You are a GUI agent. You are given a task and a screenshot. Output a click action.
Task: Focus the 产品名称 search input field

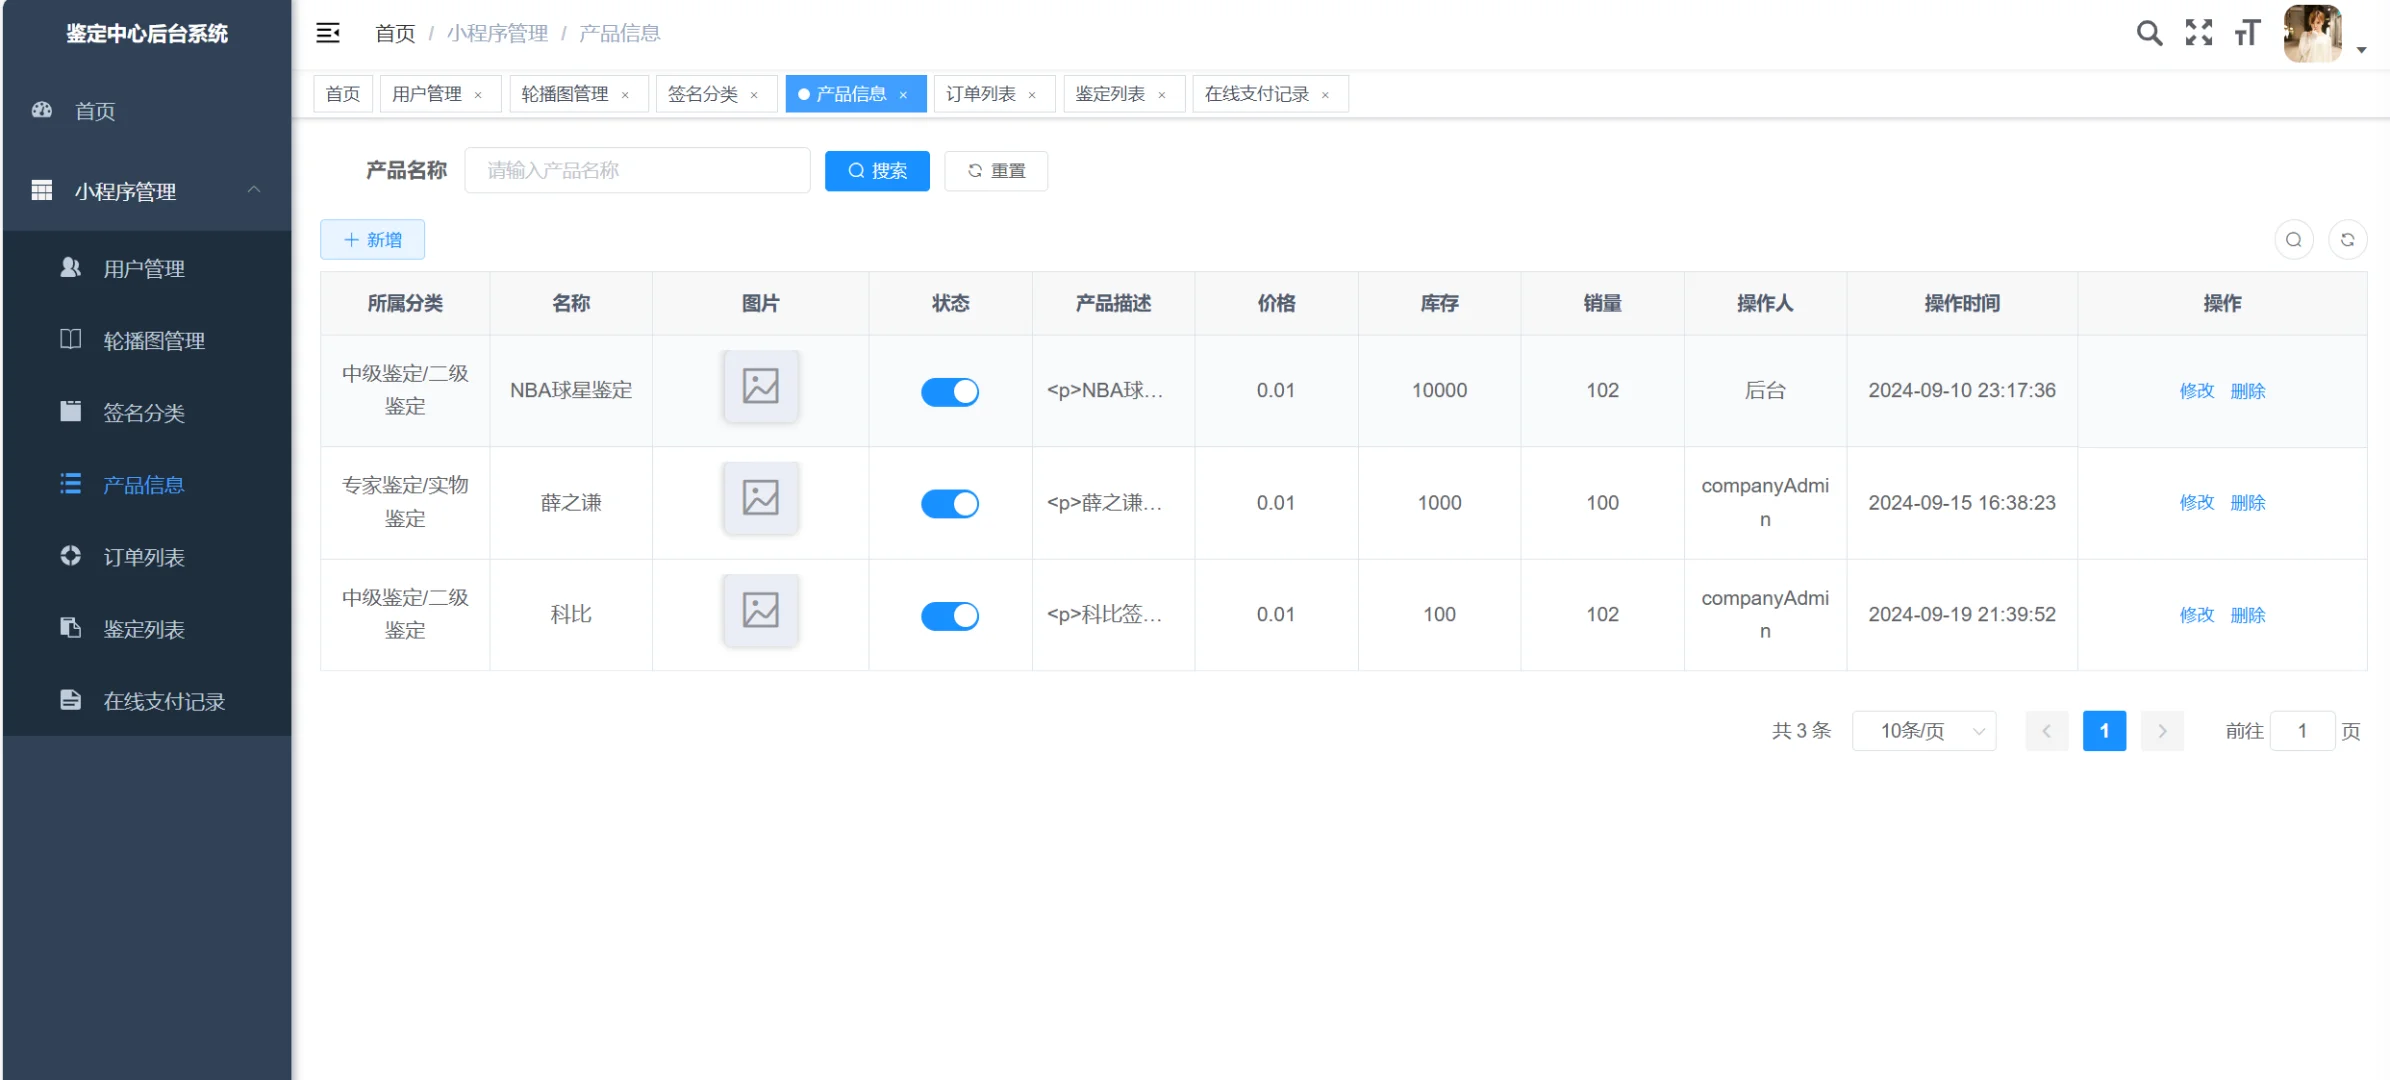pyautogui.click(x=637, y=171)
